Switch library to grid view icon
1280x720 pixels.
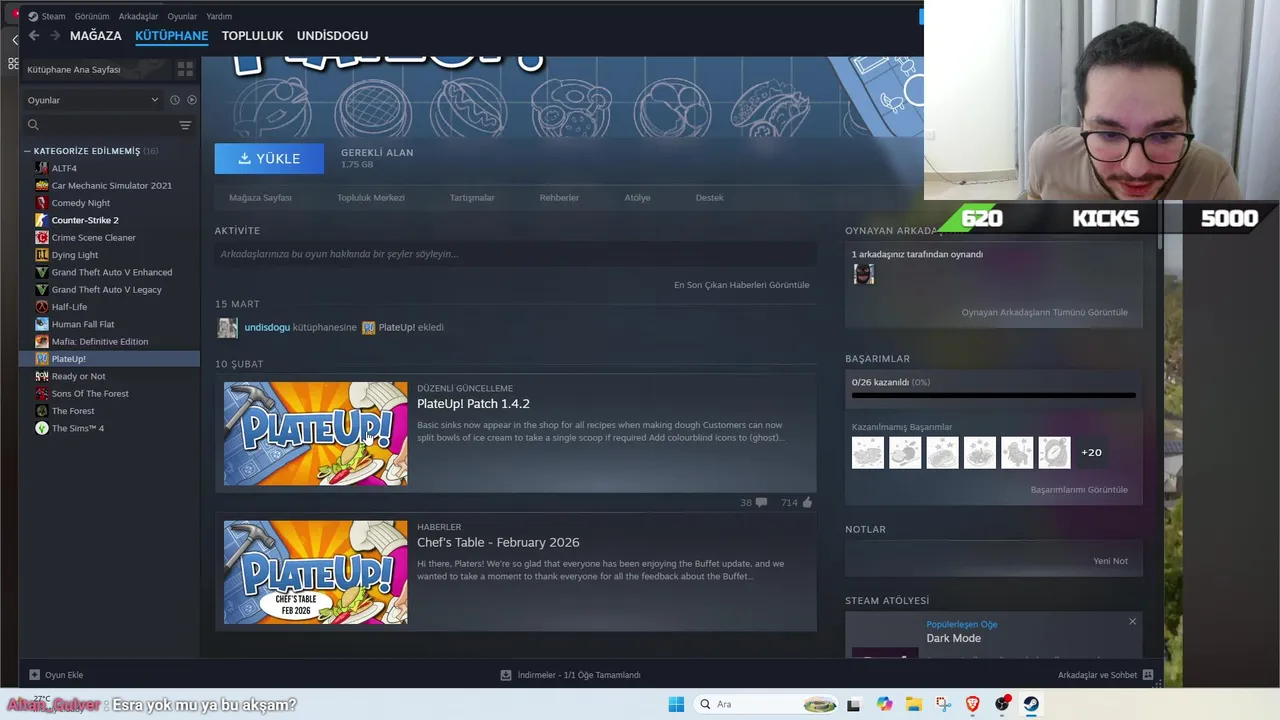(x=185, y=69)
